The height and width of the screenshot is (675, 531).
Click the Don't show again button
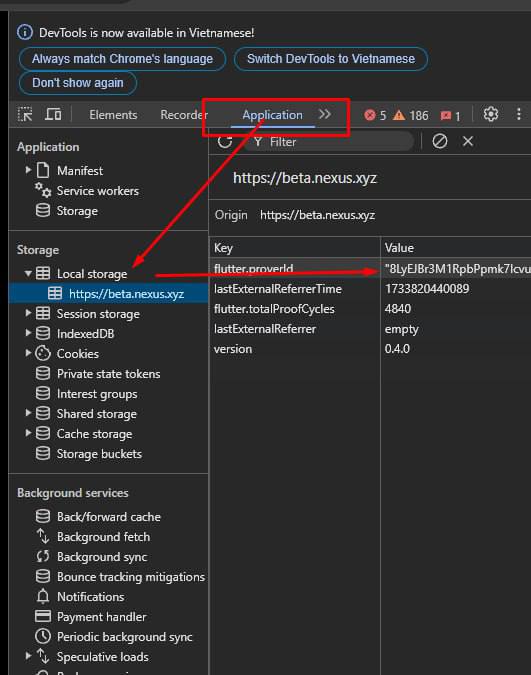coord(78,83)
